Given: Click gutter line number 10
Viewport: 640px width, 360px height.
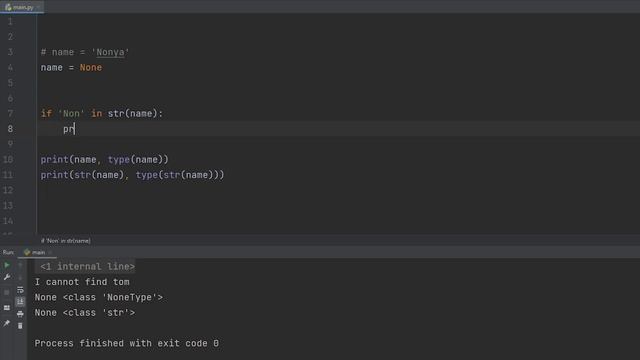Looking at the screenshot, I should pyautogui.click(x=8, y=159).
